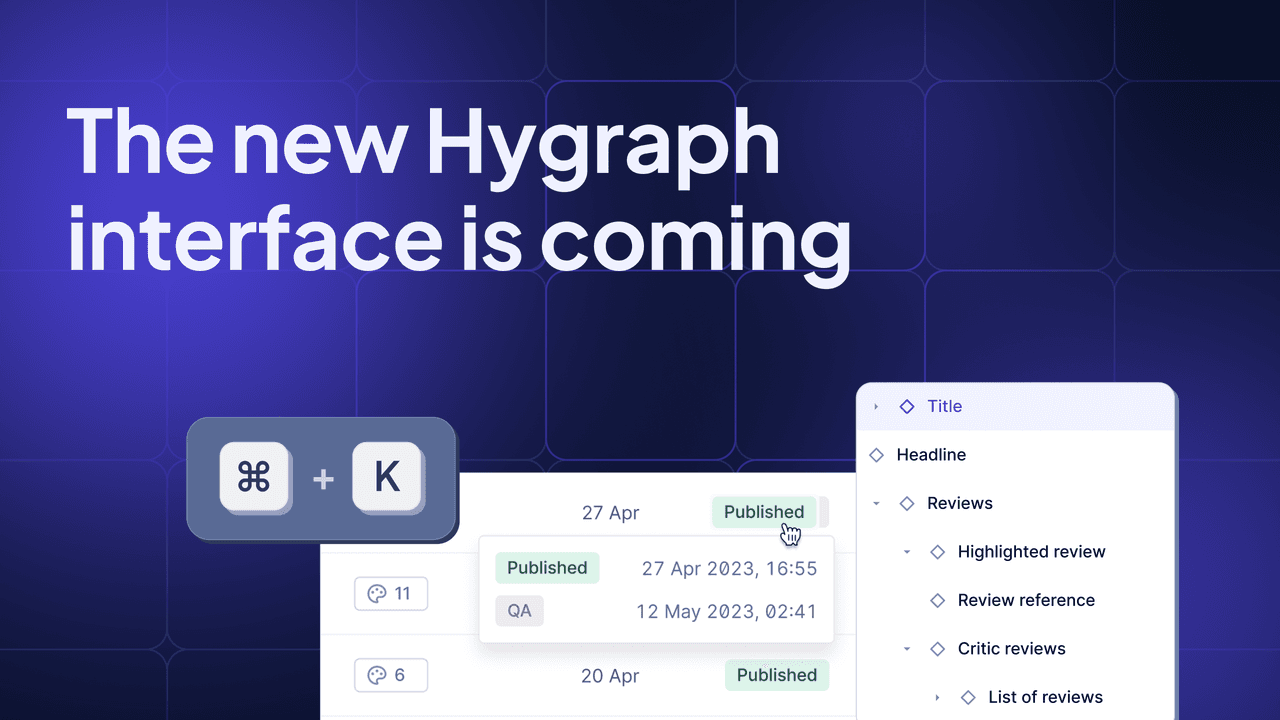Viewport: 1280px width, 720px height.
Task: Click the Published badge in 27 Apr row
Action: point(764,512)
